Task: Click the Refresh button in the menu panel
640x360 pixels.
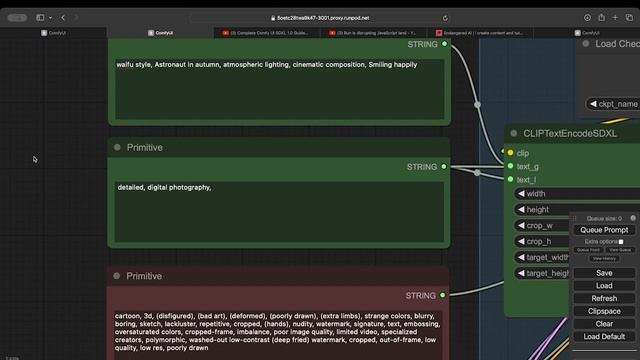Action: pos(604,298)
